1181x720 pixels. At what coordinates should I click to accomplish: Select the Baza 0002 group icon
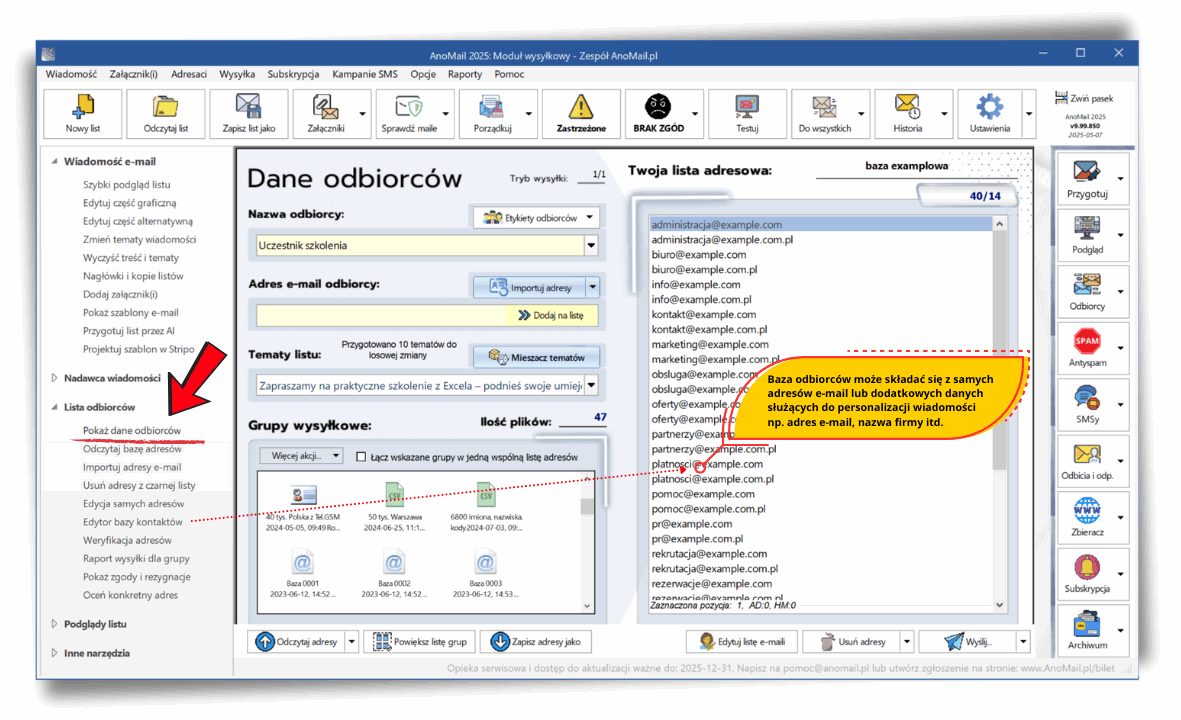[394, 574]
